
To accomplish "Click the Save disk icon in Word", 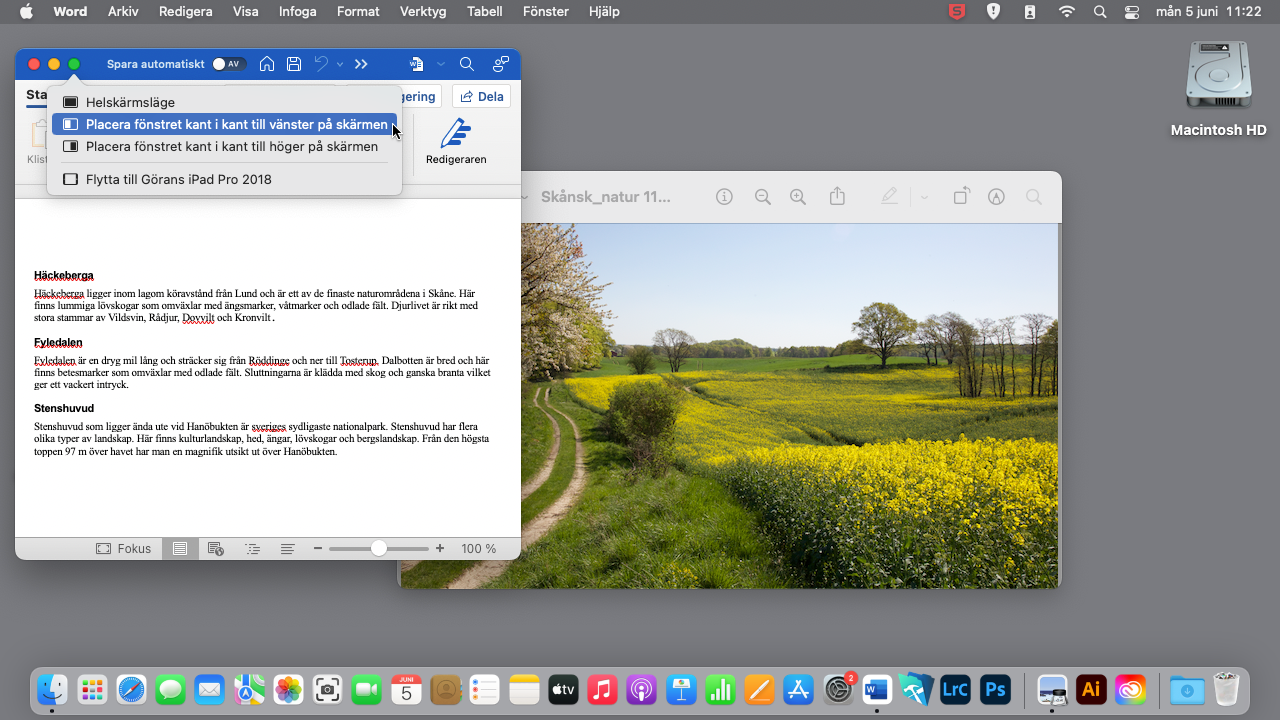I will pyautogui.click(x=294, y=64).
